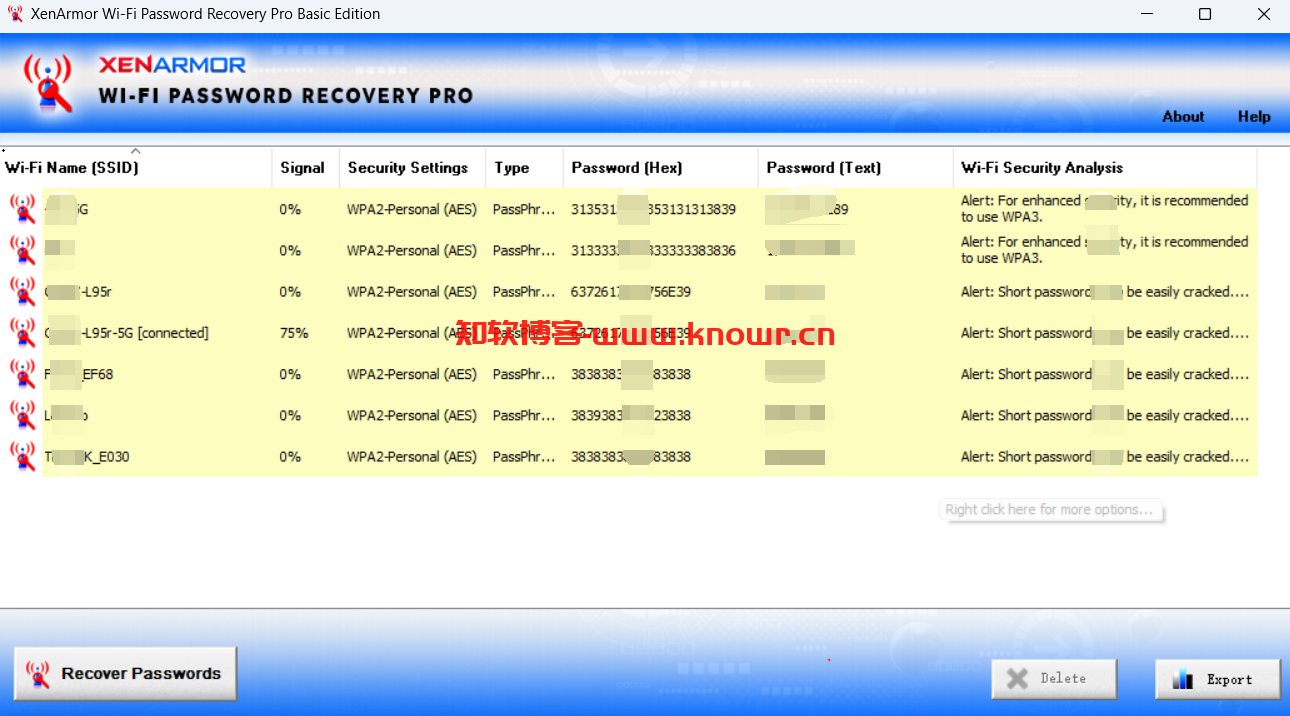Click WPA3 recommendation alert in second row
Viewport: 1290px width, 716px height.
[x=1104, y=250]
